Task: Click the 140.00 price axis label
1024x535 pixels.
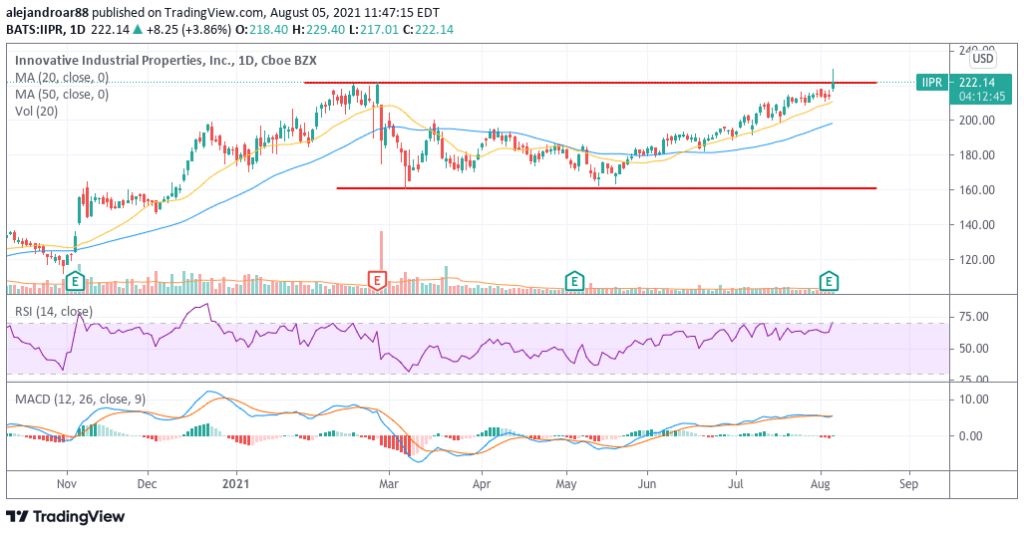Action: [x=977, y=225]
